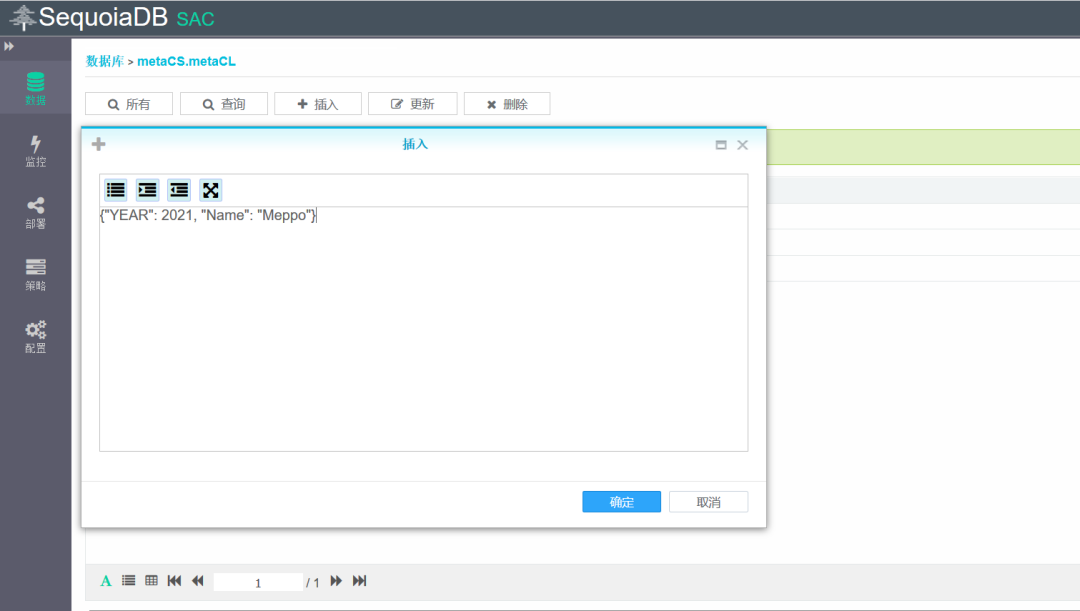This screenshot has width=1080, height=611.
Task: Click the 删除 (Delete) button
Action: click(507, 104)
